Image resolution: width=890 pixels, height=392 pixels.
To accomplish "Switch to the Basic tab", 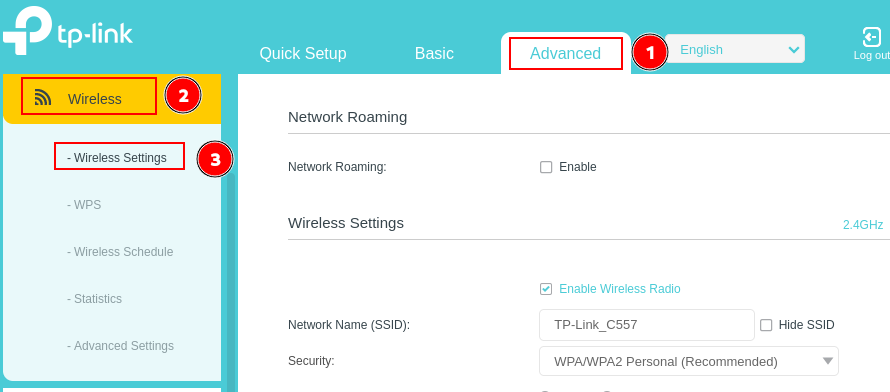I will (434, 53).
